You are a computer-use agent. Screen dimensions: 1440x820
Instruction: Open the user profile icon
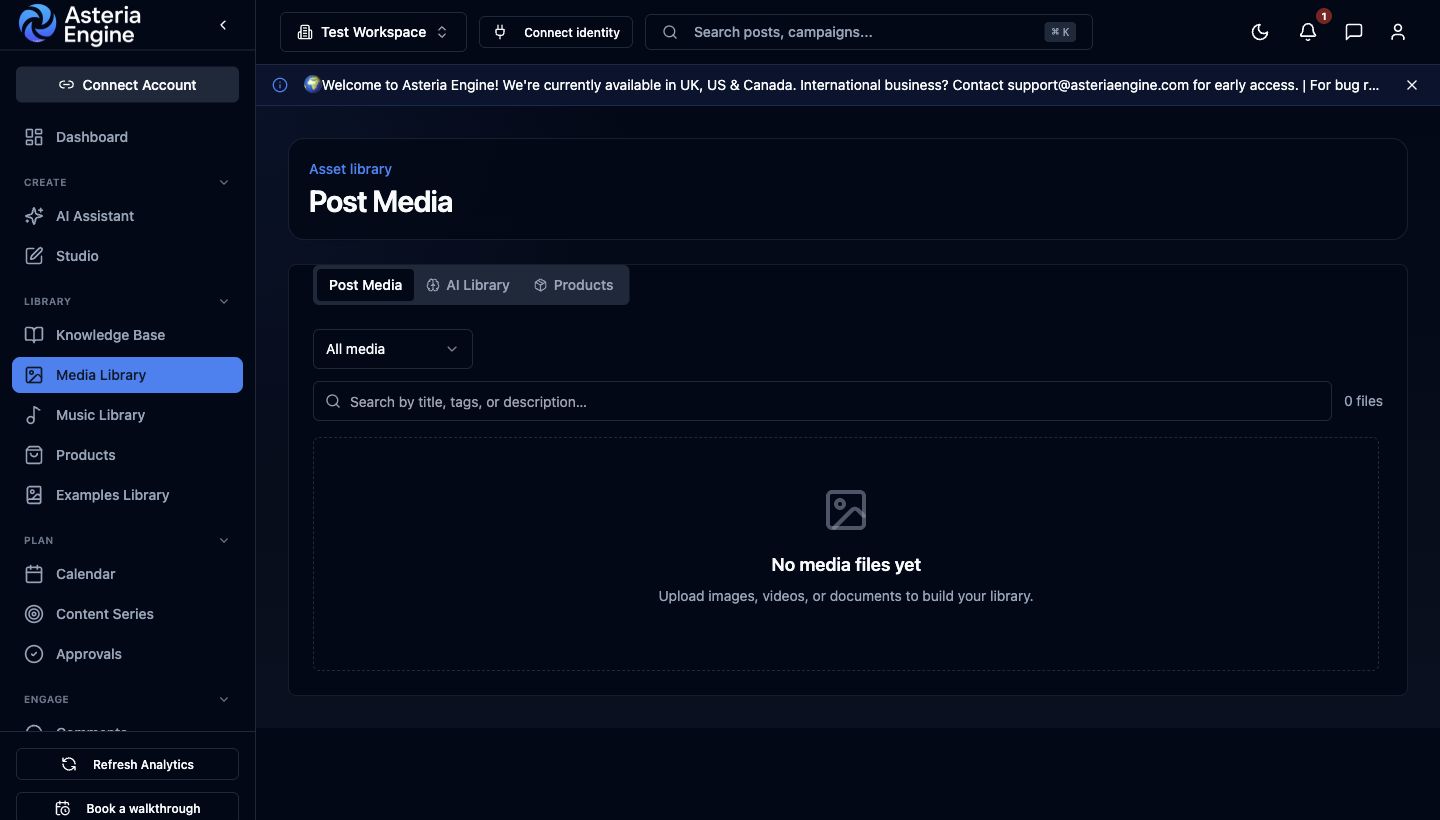1398,32
